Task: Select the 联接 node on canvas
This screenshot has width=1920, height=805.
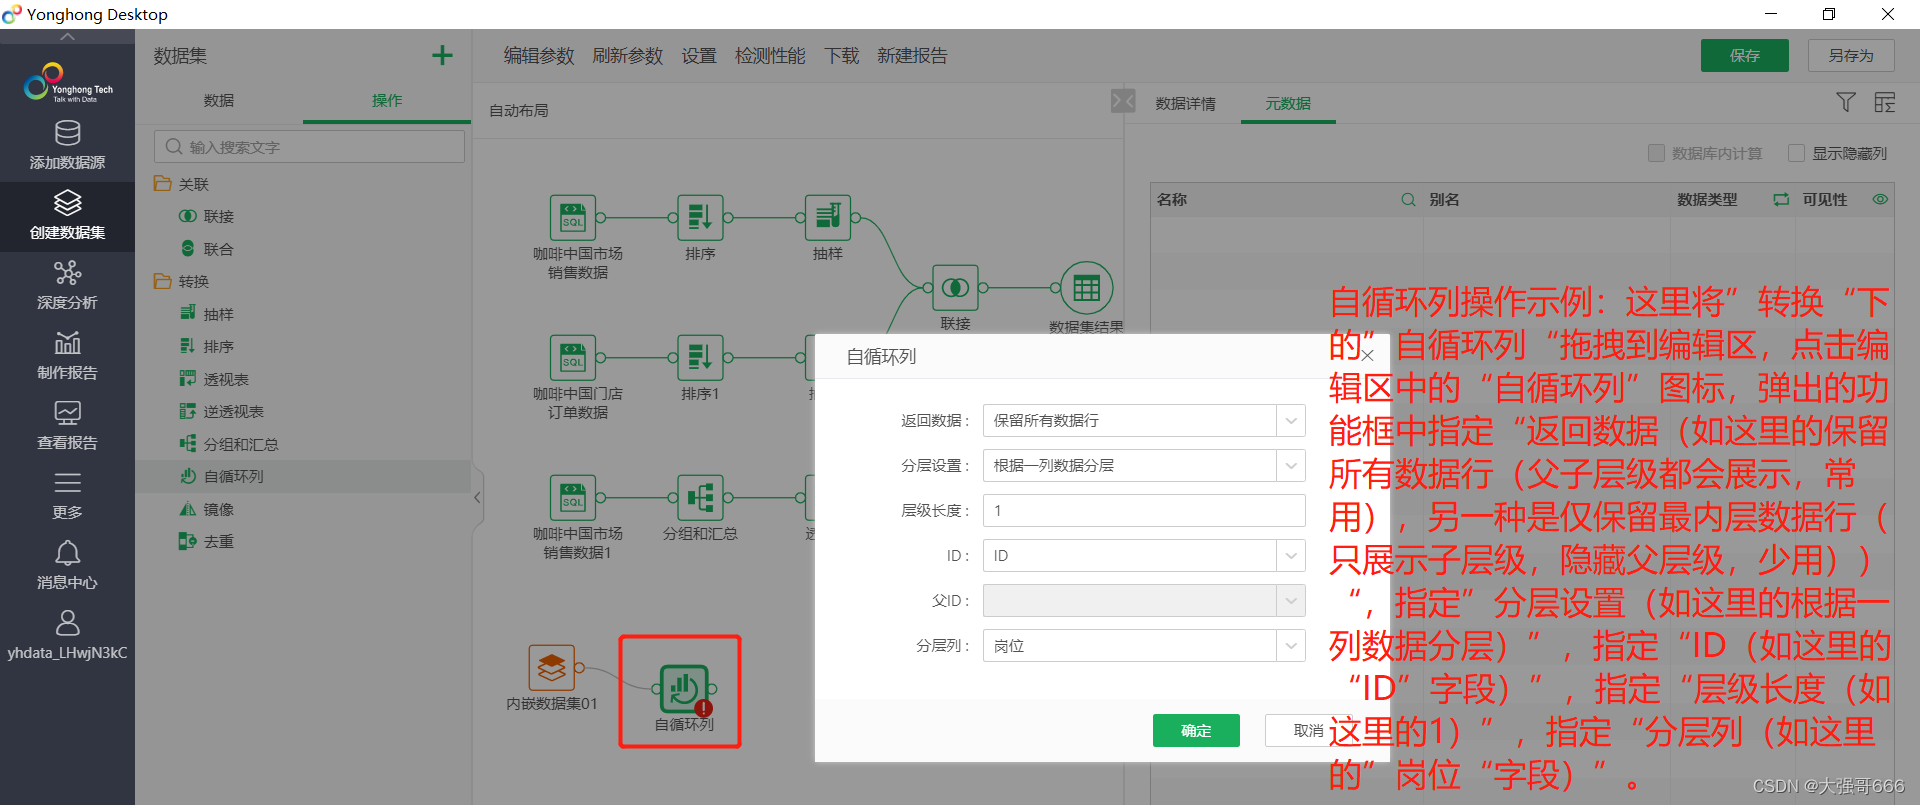Action: (955, 287)
